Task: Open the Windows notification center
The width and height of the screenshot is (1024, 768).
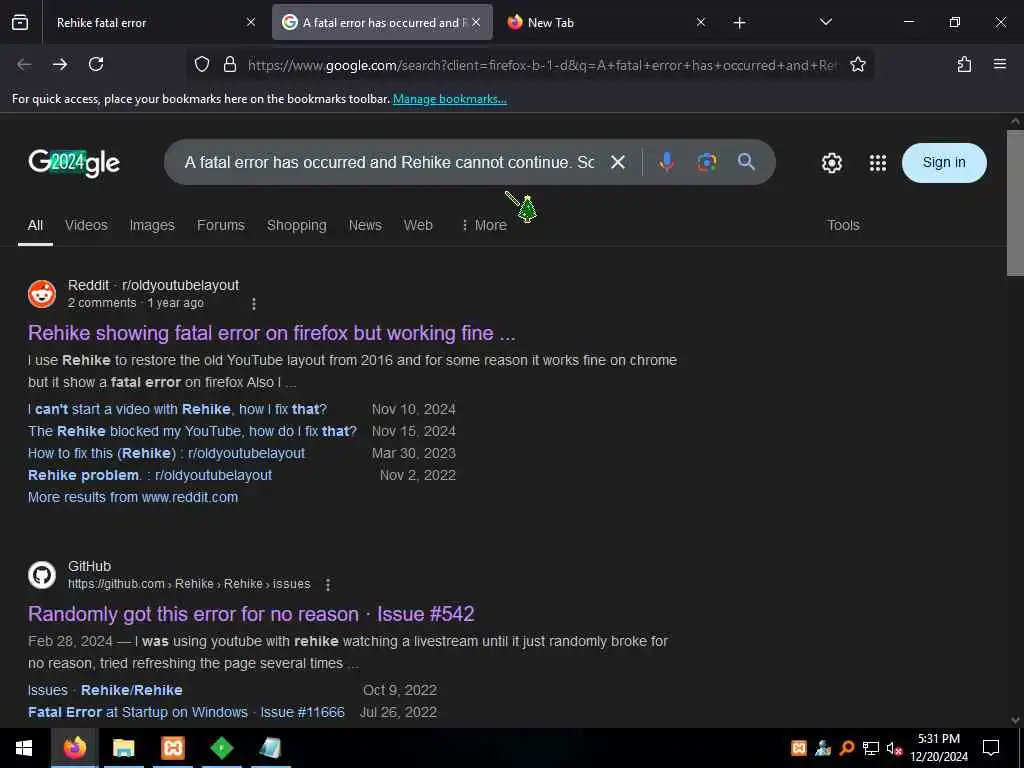Action: click(991, 748)
